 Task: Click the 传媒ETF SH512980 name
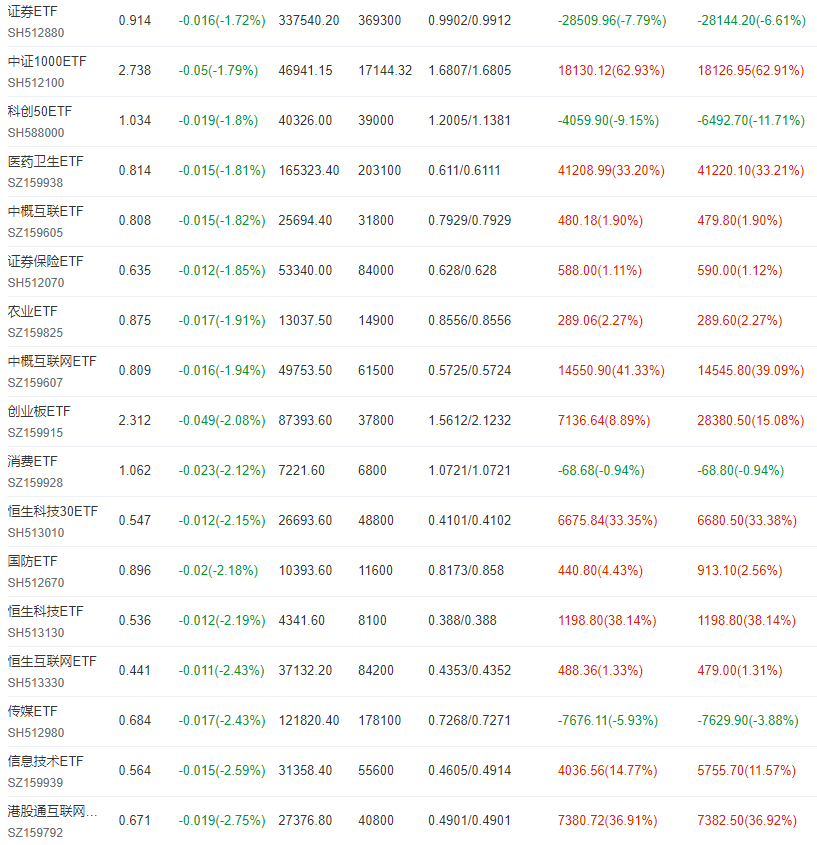(32, 710)
